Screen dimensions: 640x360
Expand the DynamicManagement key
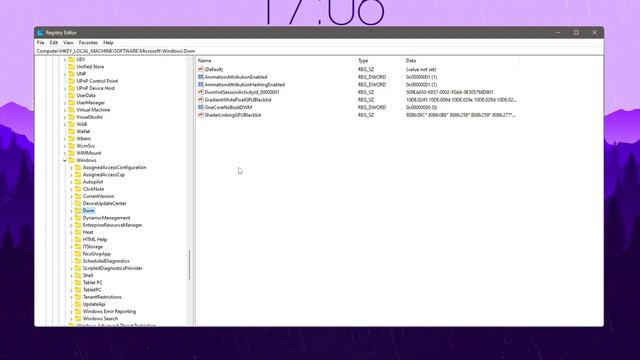coord(71,218)
